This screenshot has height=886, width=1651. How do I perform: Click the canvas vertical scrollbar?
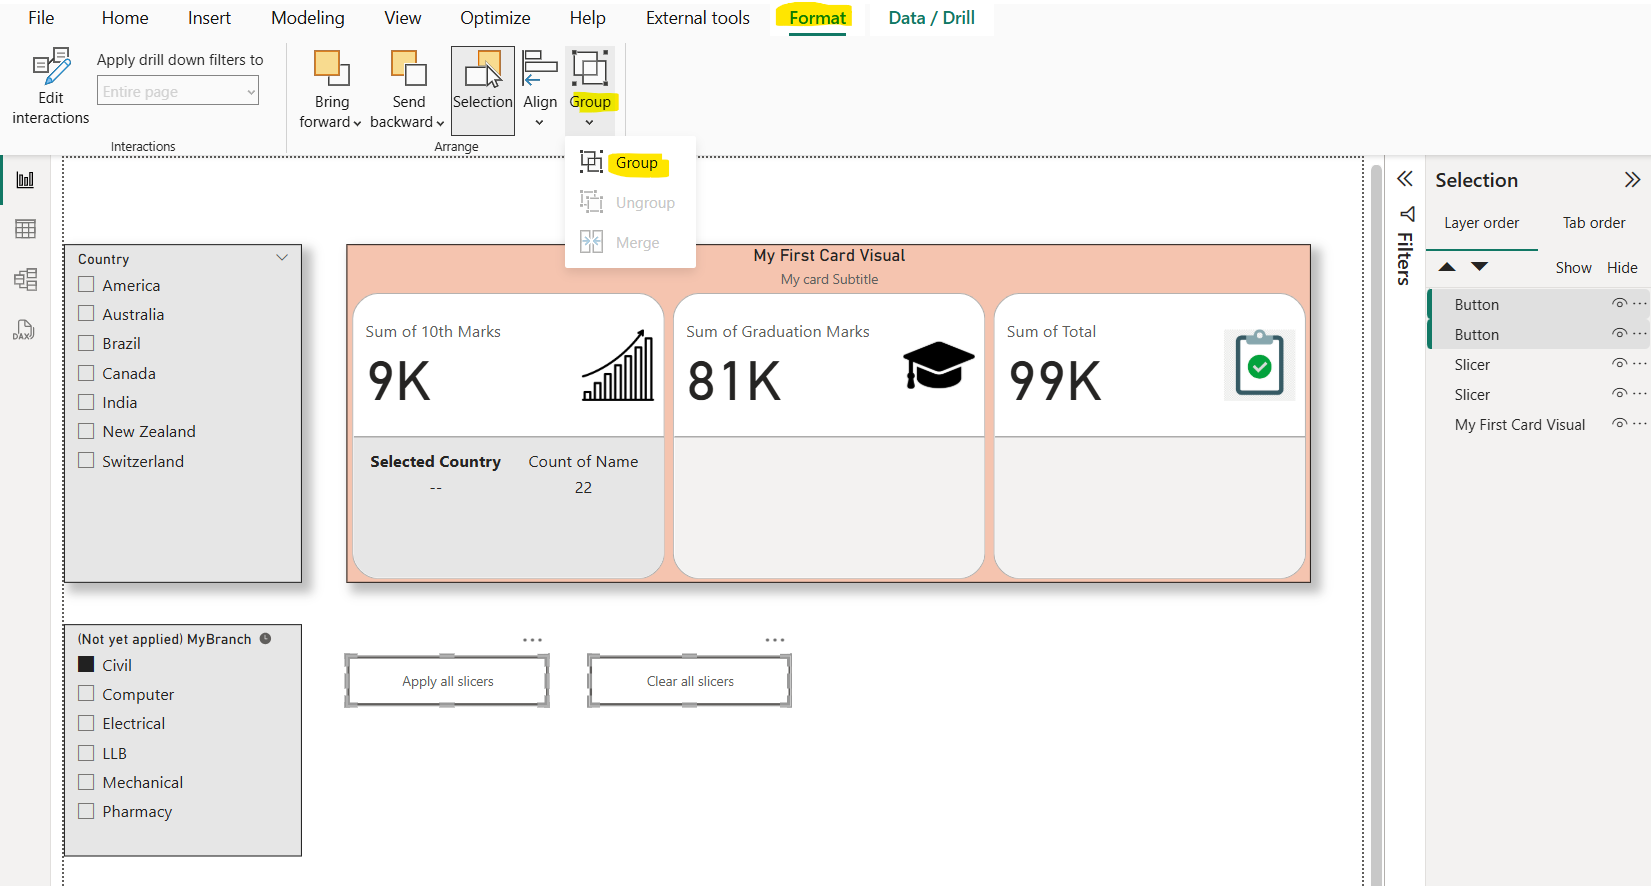click(1376, 500)
